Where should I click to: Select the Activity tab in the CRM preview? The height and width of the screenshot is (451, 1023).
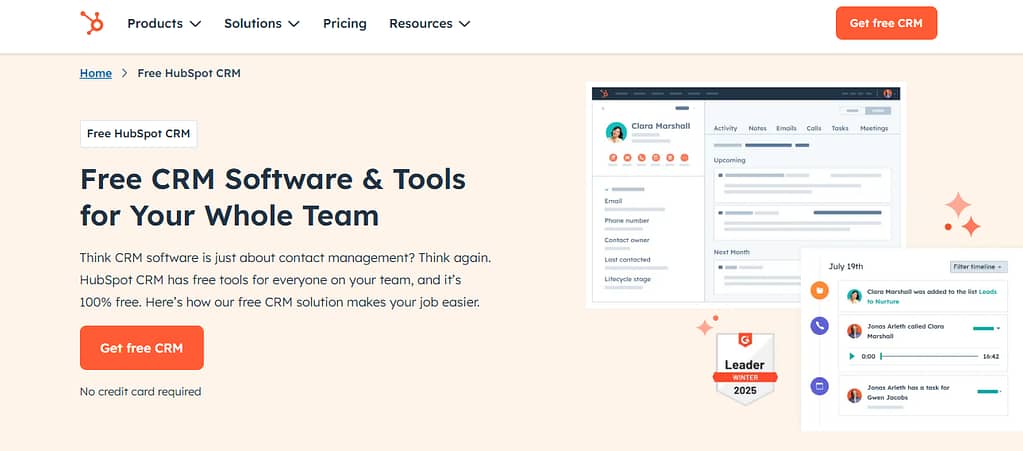[x=725, y=128]
